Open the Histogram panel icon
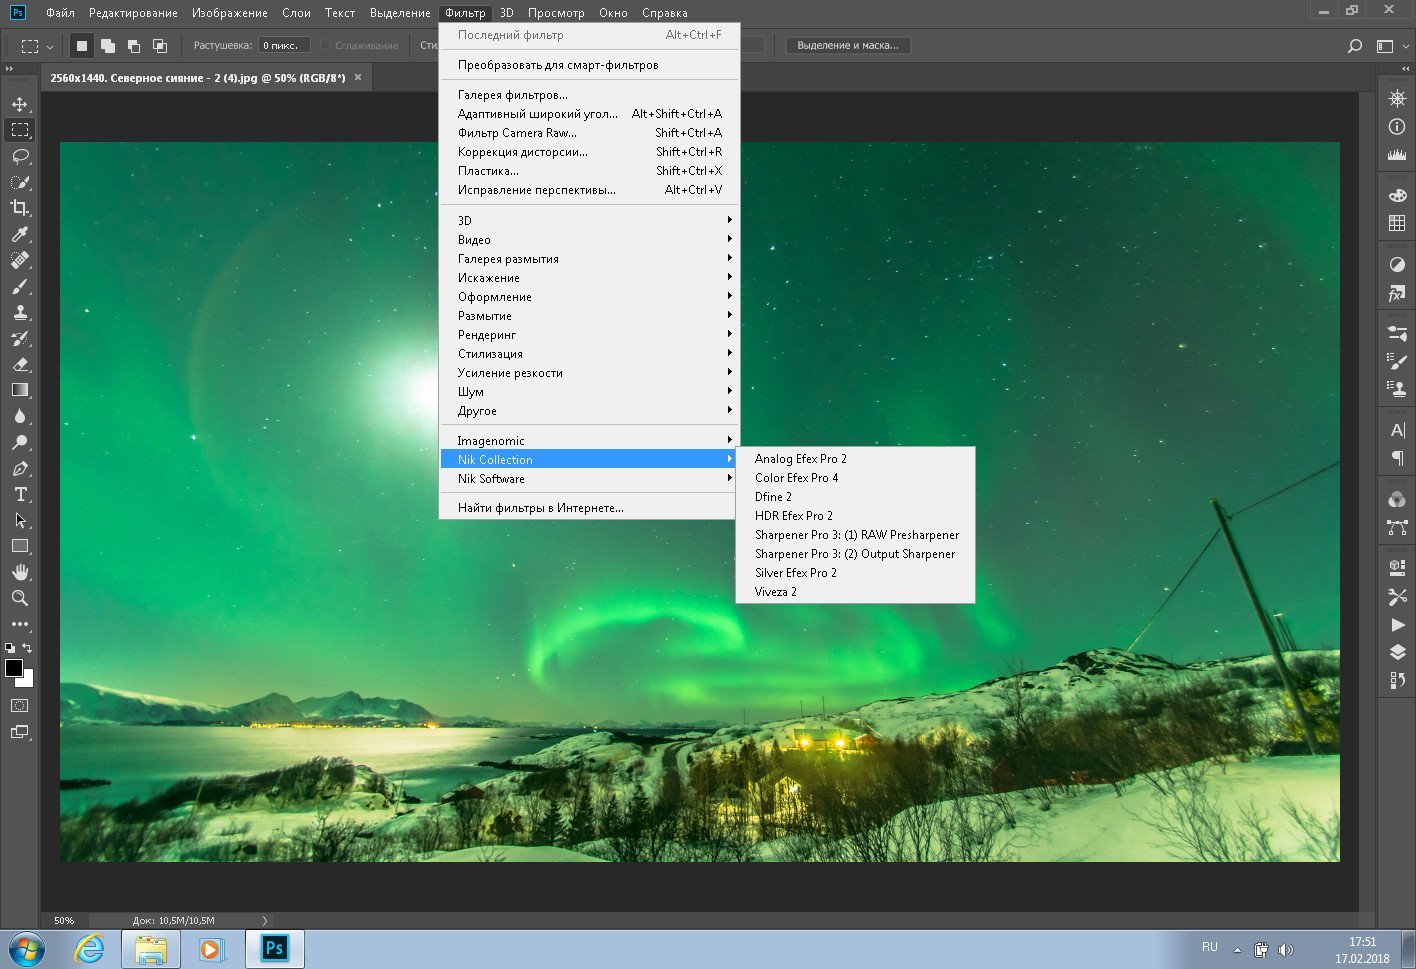1416x969 pixels. click(1397, 155)
